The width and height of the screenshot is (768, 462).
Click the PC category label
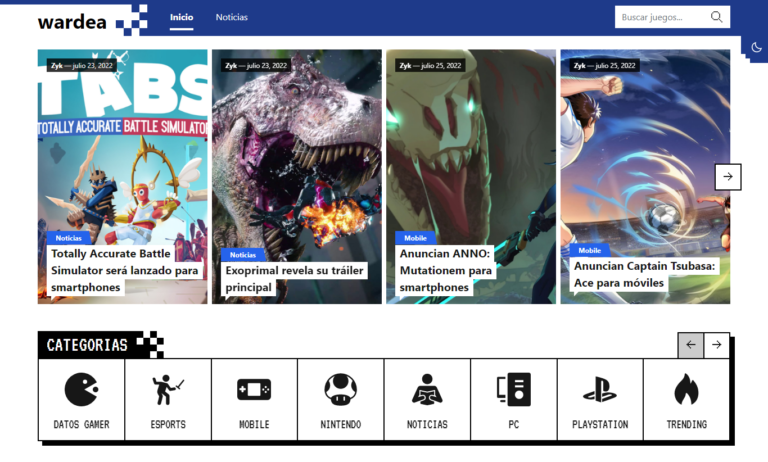tap(513, 424)
